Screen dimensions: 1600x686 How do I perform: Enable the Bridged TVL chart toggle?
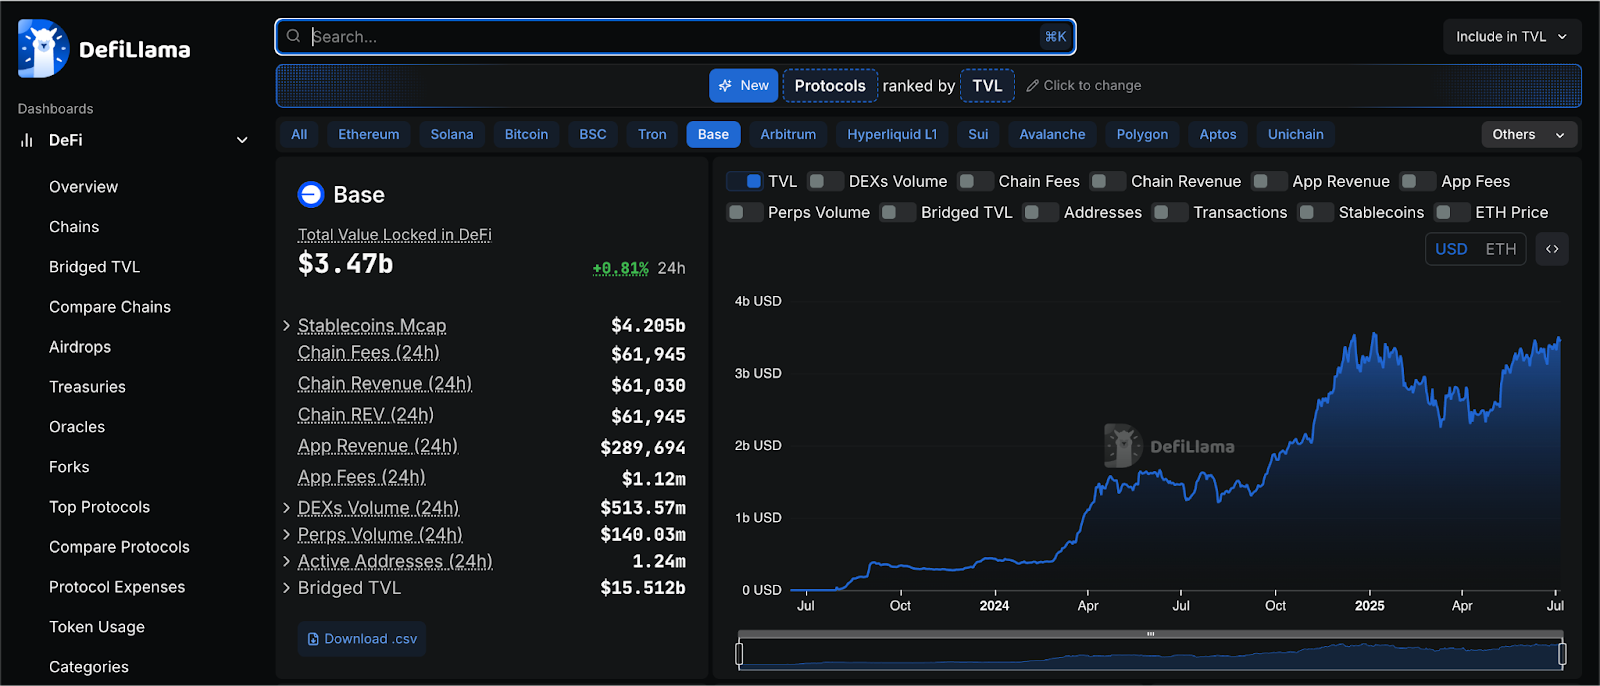click(897, 212)
